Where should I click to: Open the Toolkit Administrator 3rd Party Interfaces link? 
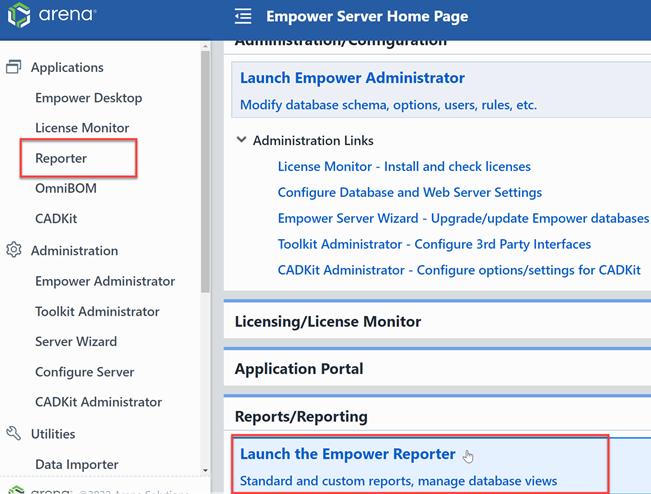click(434, 244)
